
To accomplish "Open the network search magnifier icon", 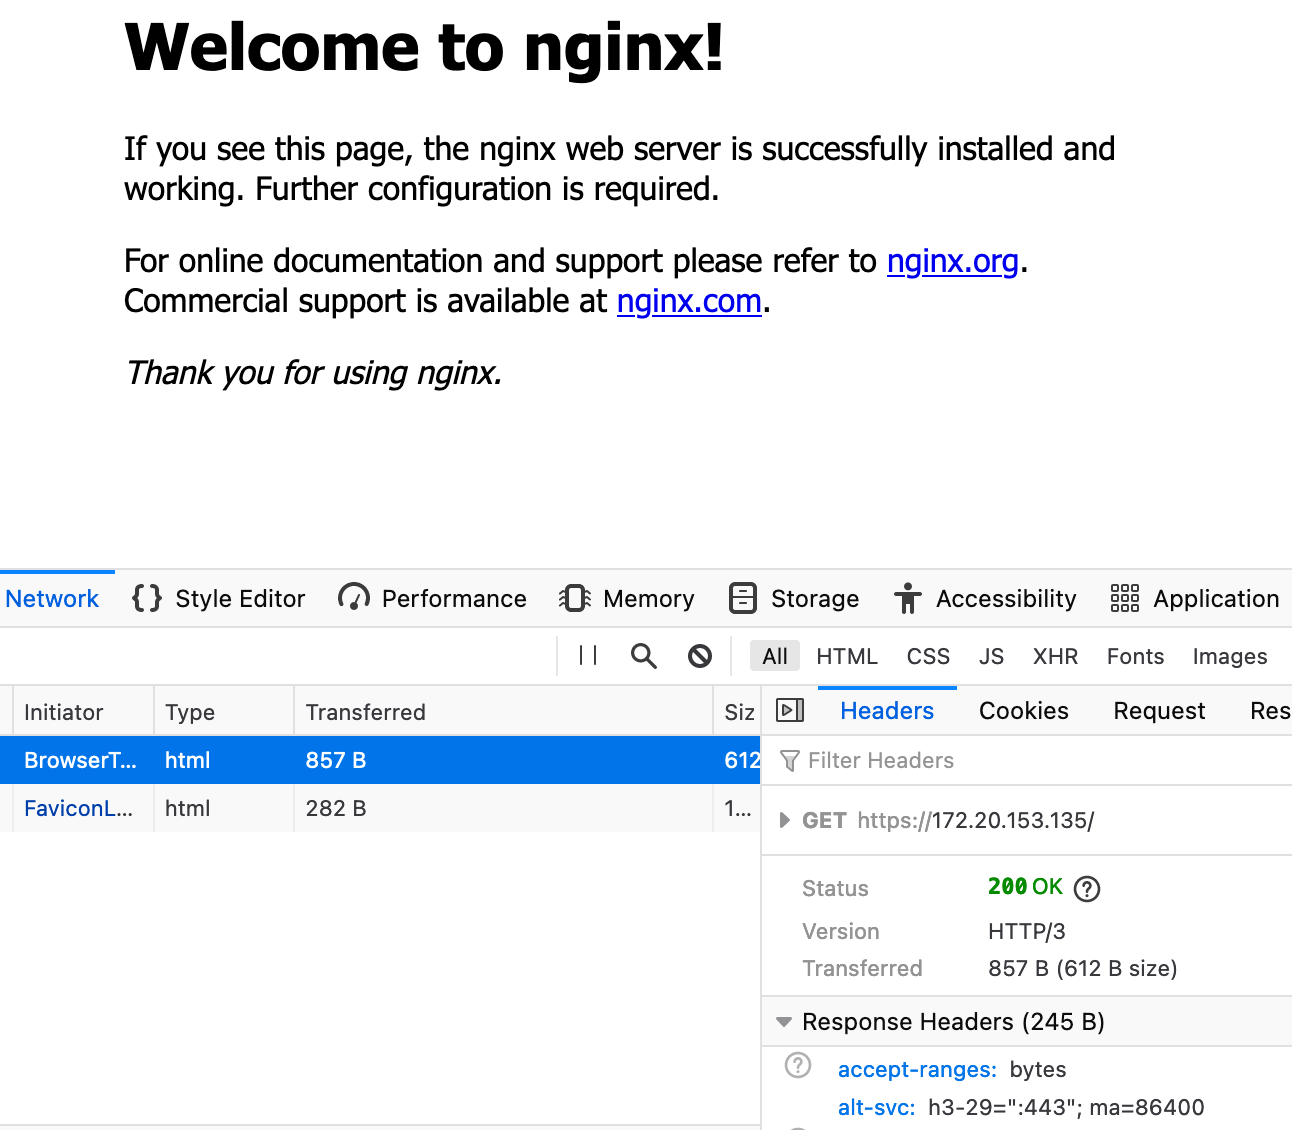I will click(644, 656).
